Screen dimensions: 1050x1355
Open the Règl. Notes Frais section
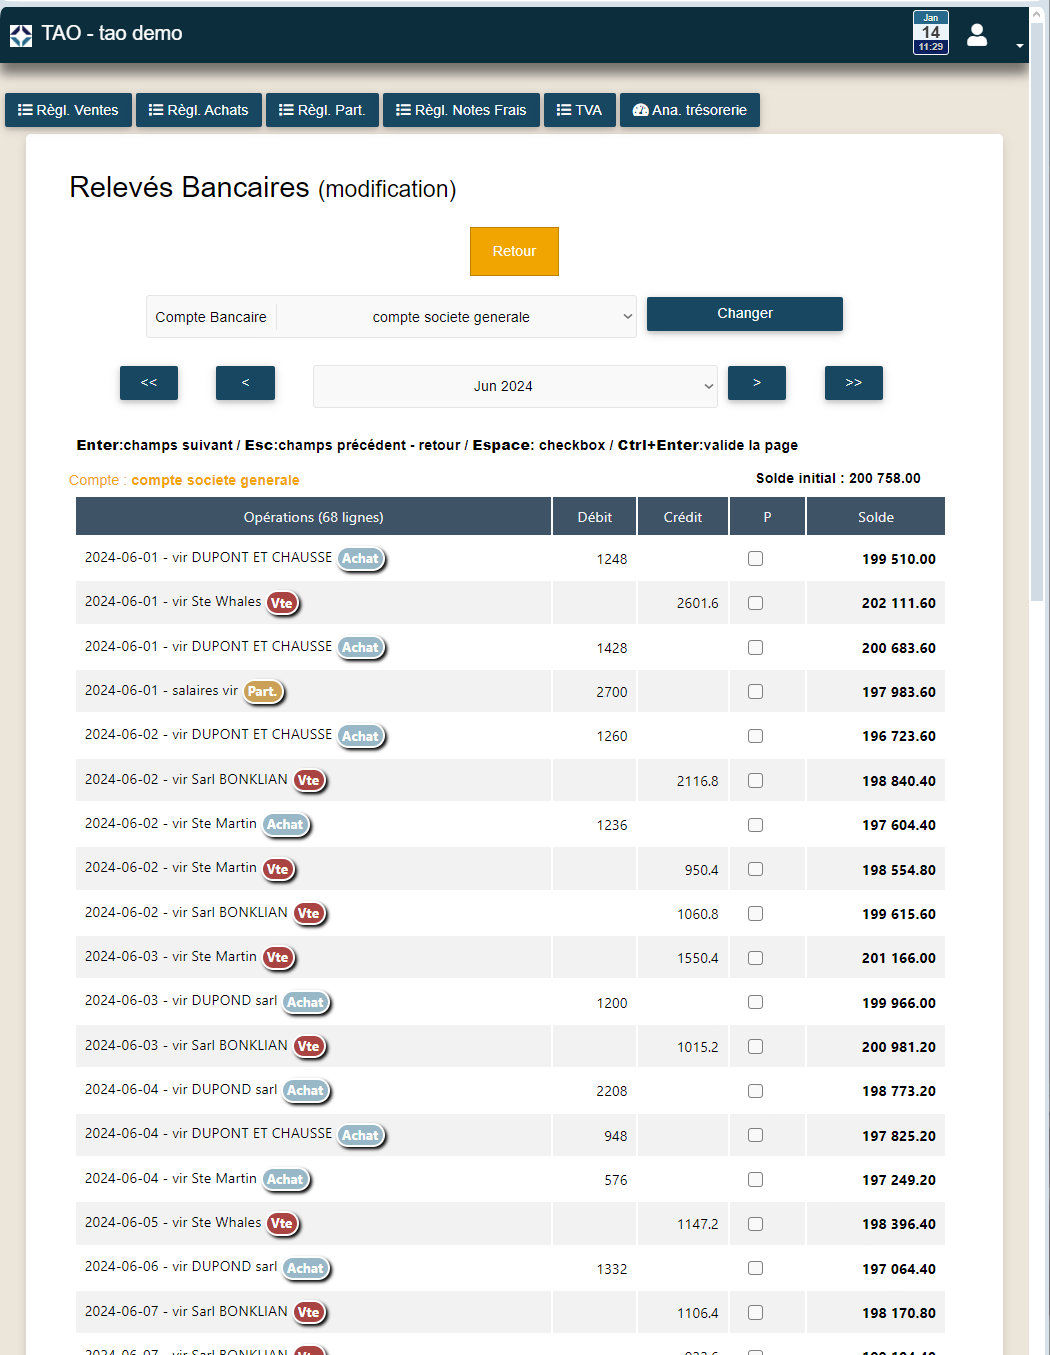[x=461, y=110]
